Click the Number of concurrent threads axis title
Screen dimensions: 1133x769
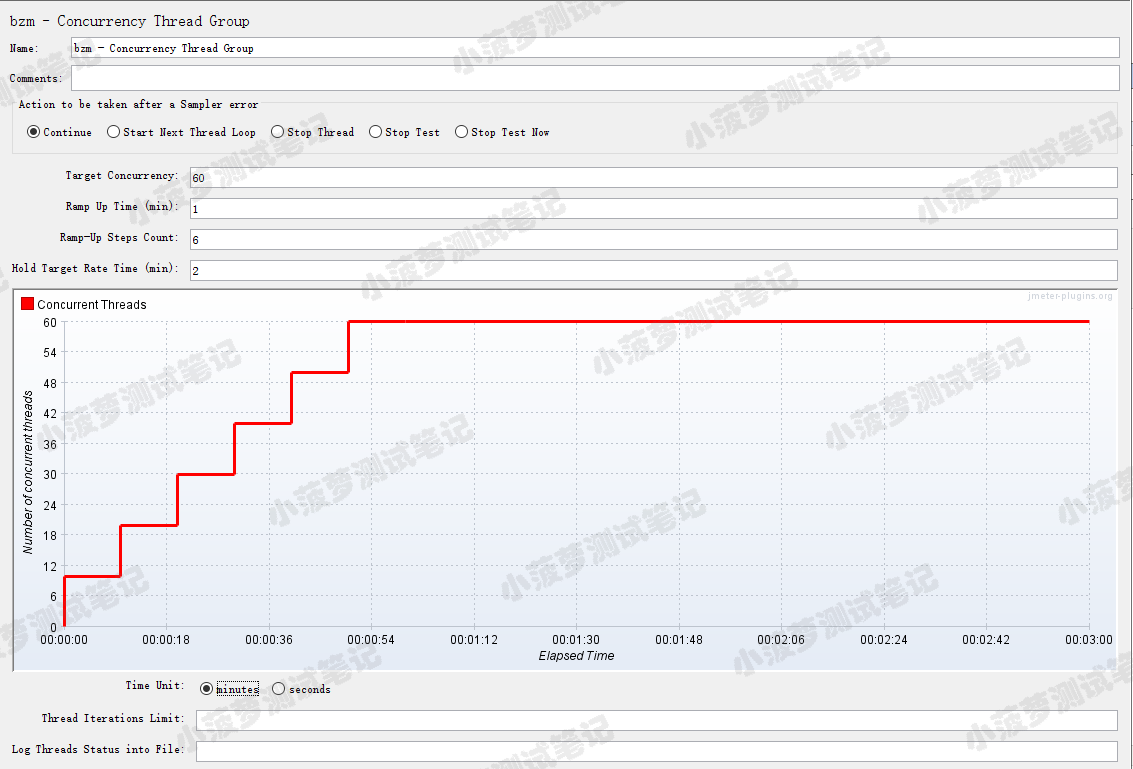[x=28, y=473]
